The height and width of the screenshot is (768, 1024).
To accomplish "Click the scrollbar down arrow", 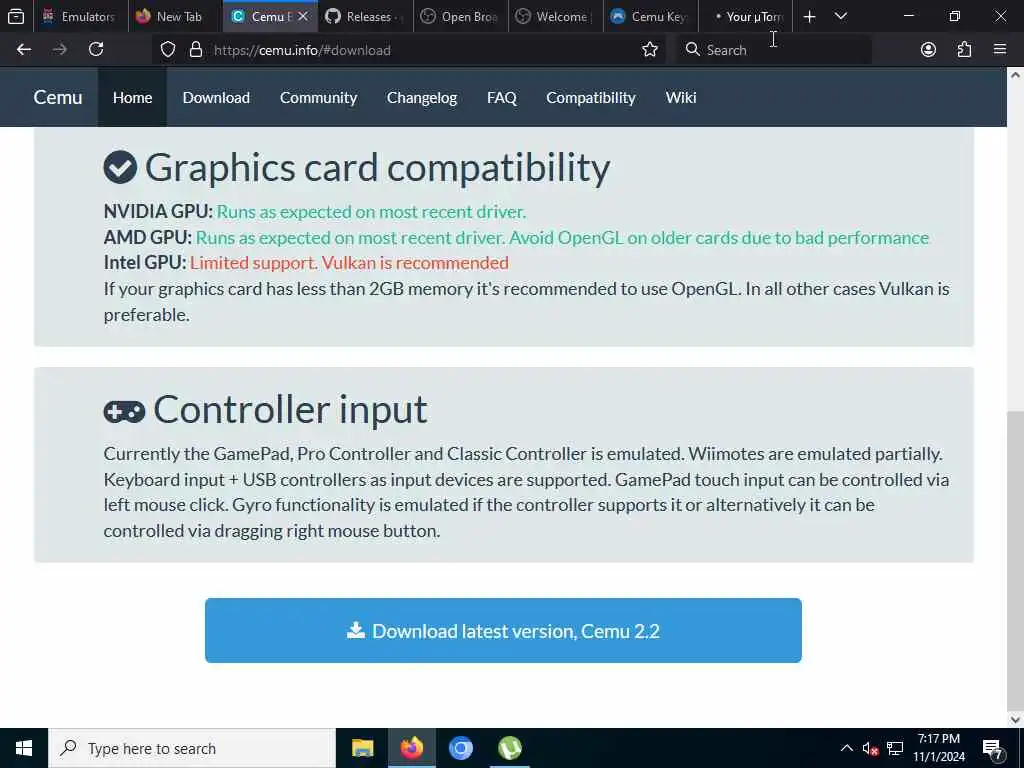I will click(1015, 720).
